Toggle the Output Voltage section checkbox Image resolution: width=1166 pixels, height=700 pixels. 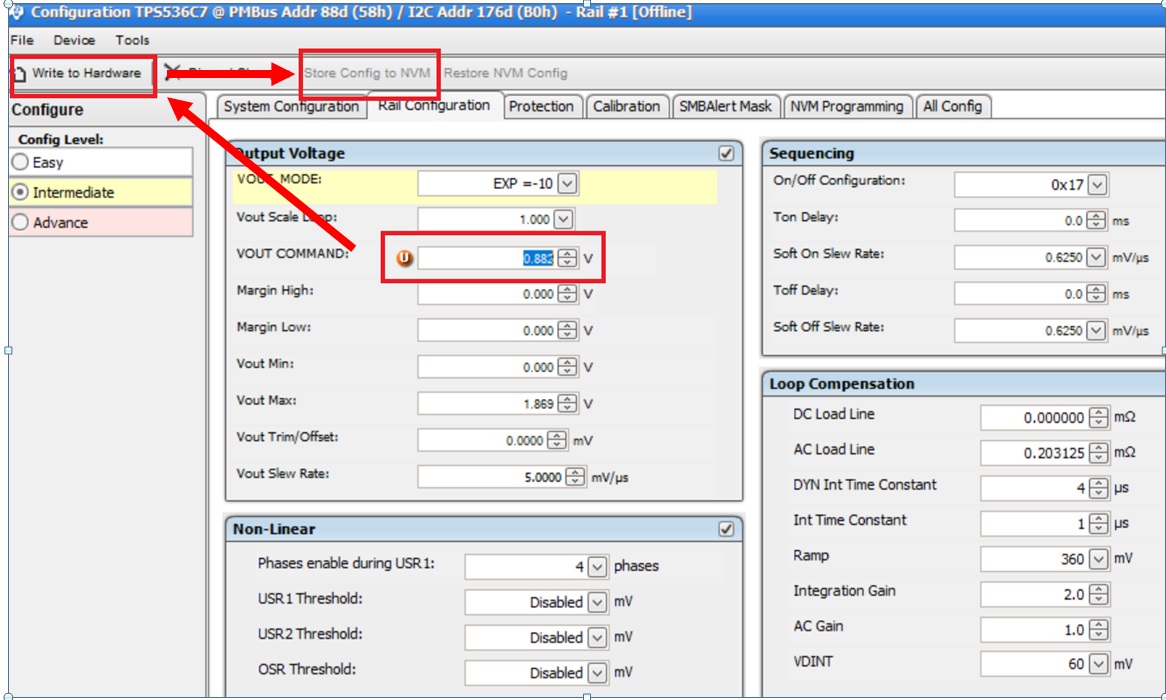coord(726,153)
